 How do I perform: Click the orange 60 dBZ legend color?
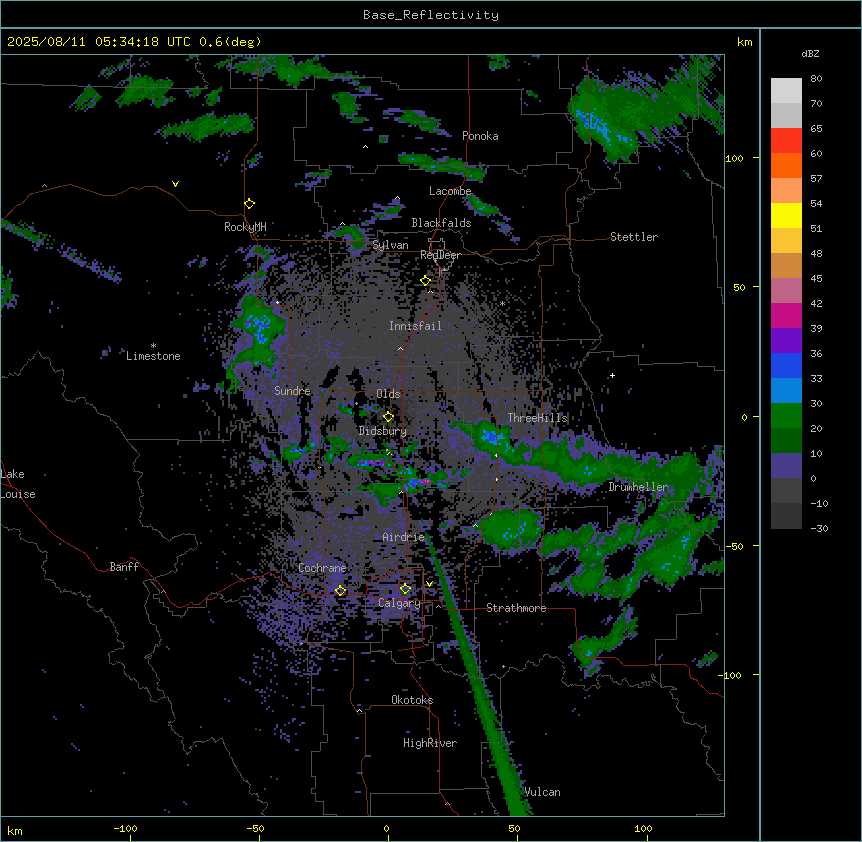click(x=786, y=165)
